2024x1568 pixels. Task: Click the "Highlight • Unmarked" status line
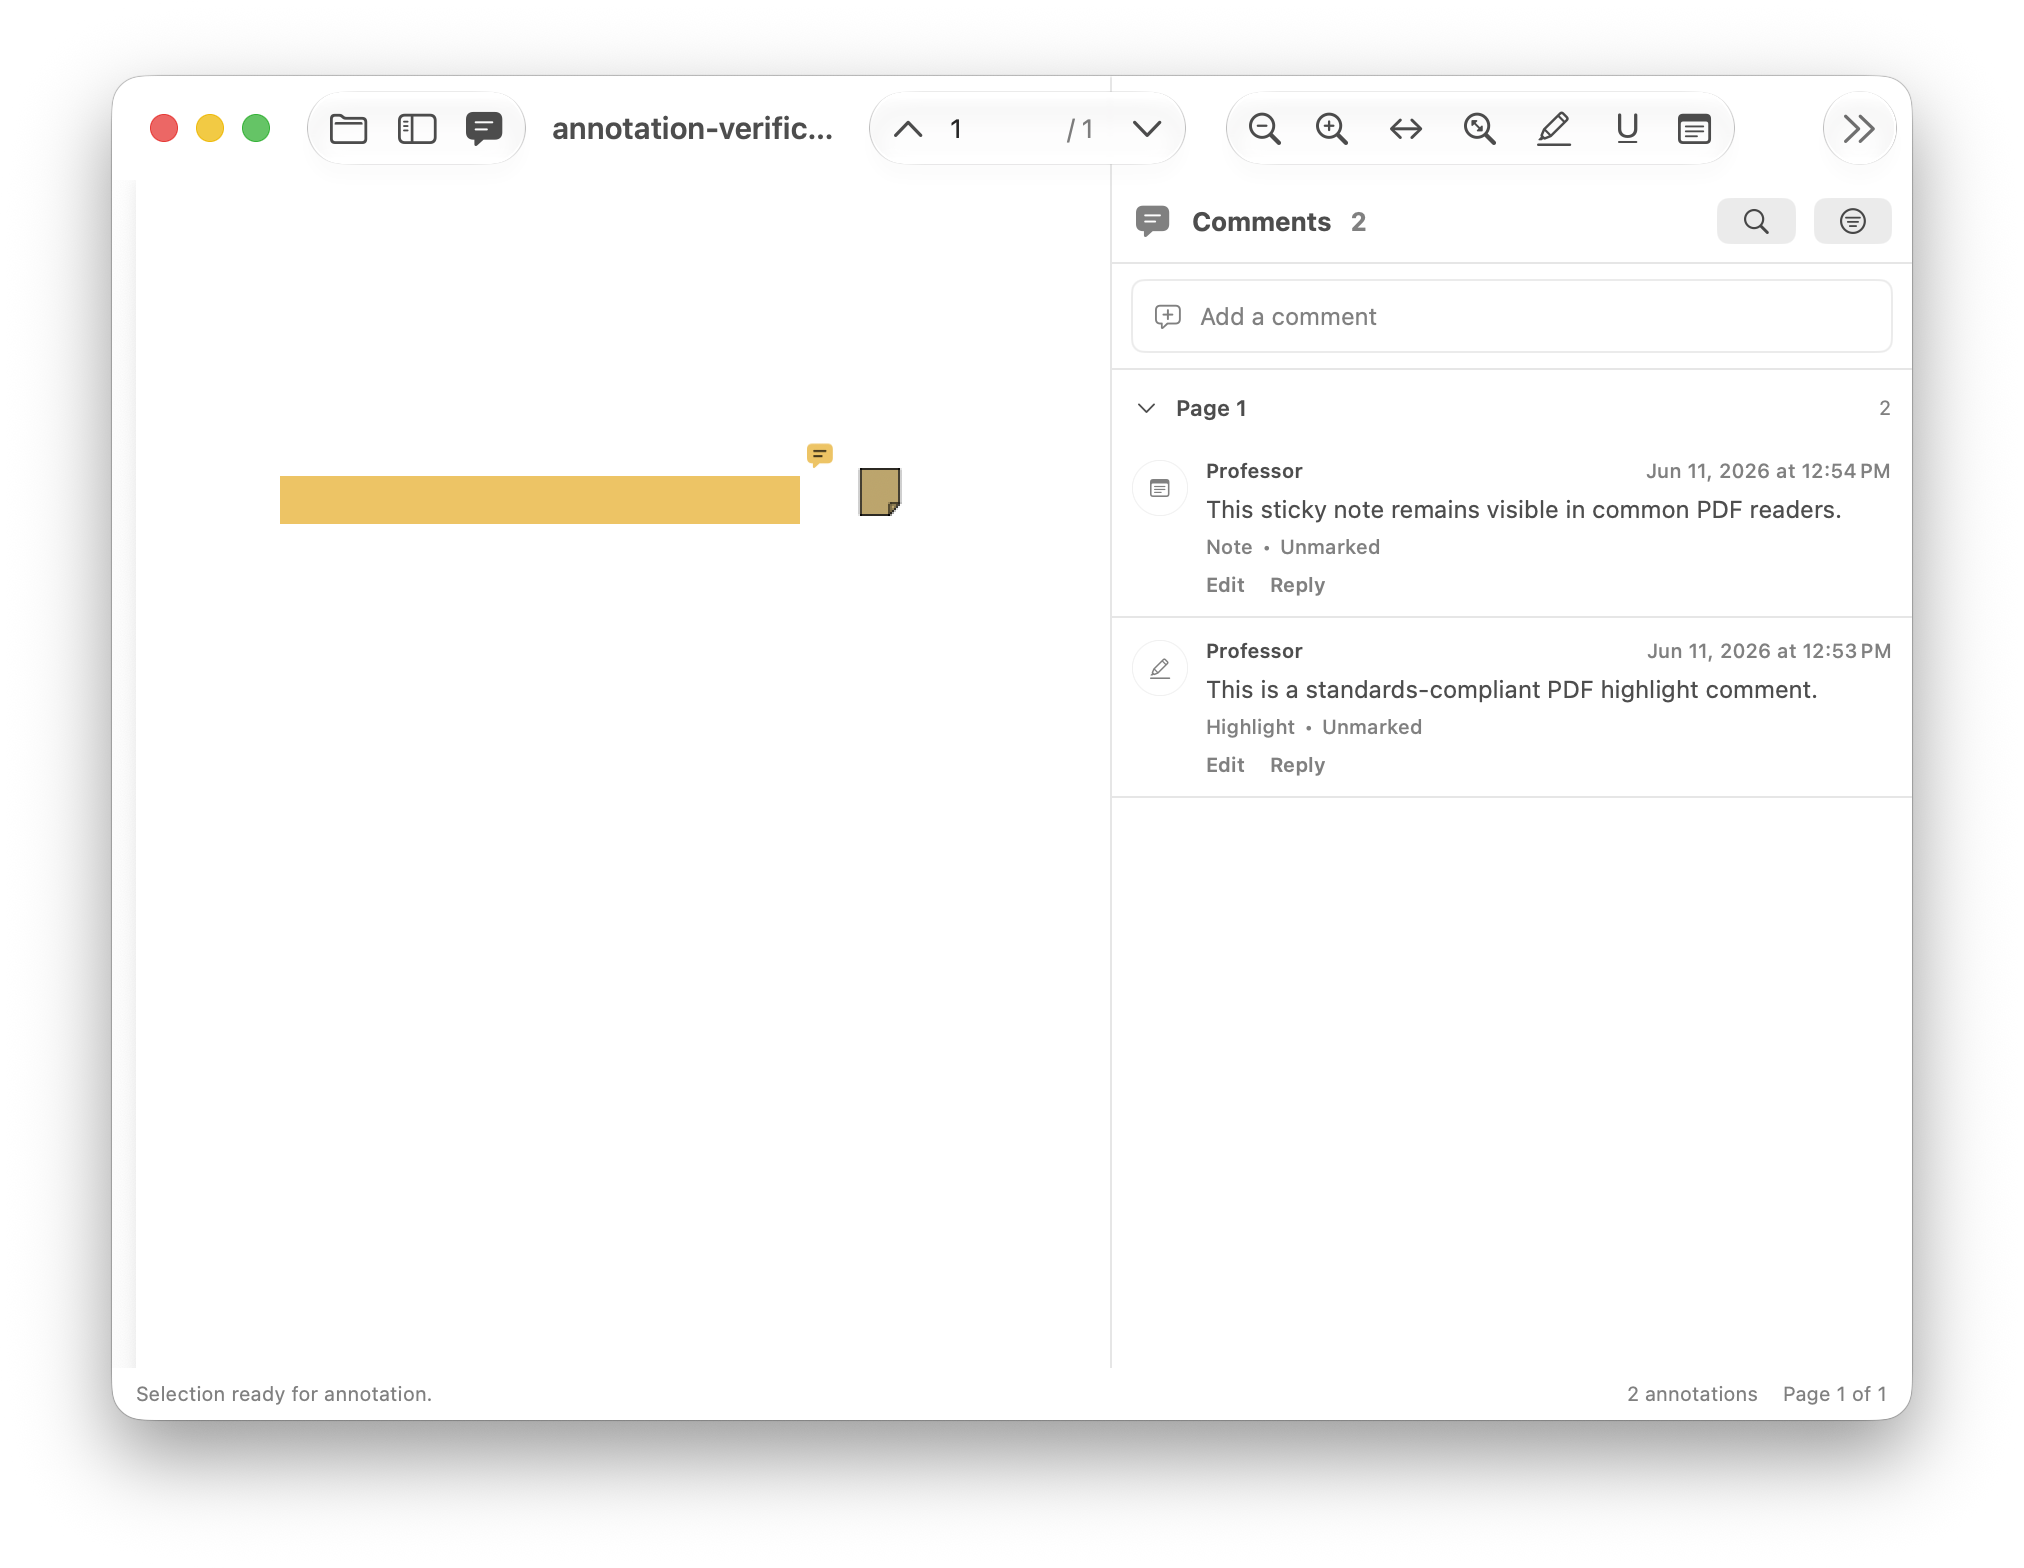point(1313,727)
